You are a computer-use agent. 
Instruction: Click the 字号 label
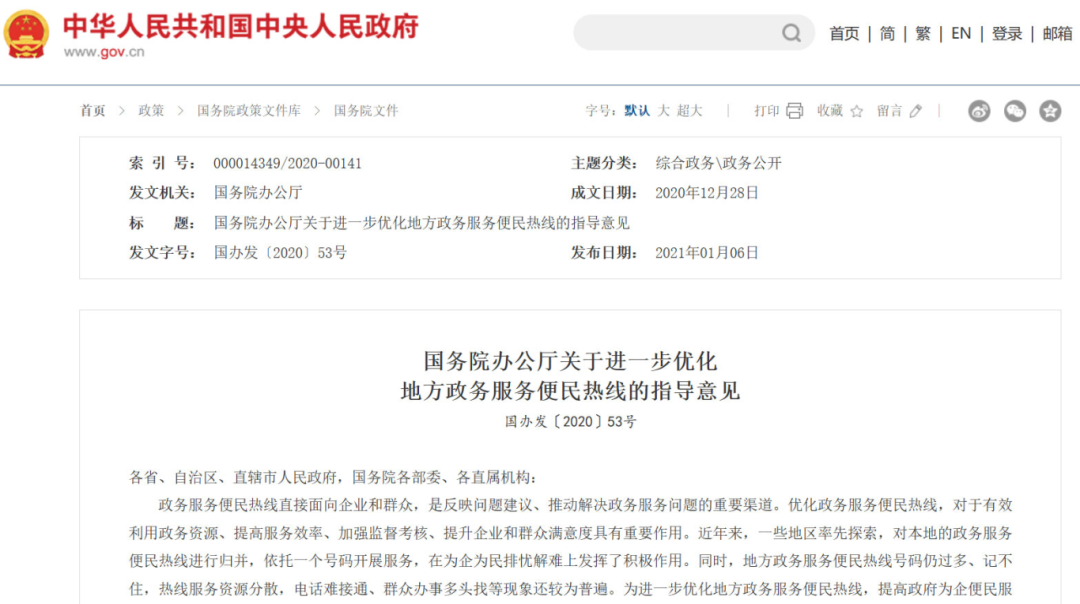600,111
